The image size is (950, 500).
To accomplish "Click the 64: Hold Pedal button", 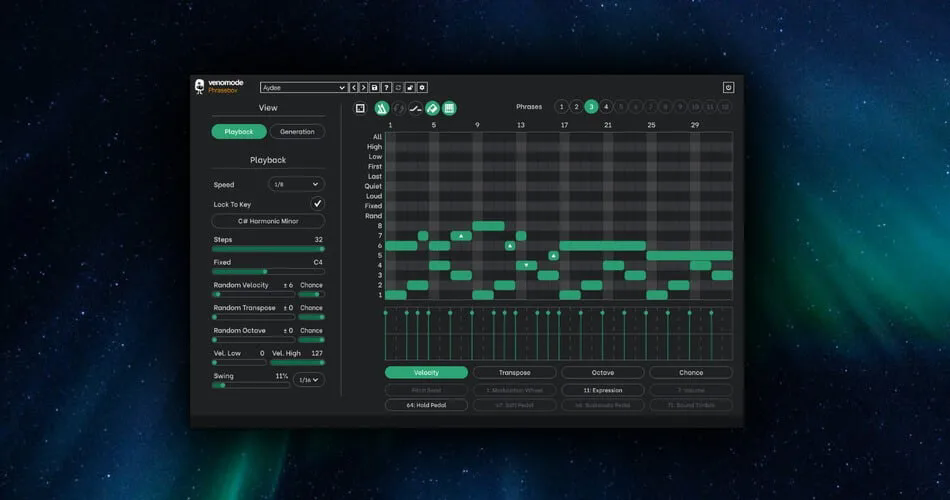I will [426, 405].
